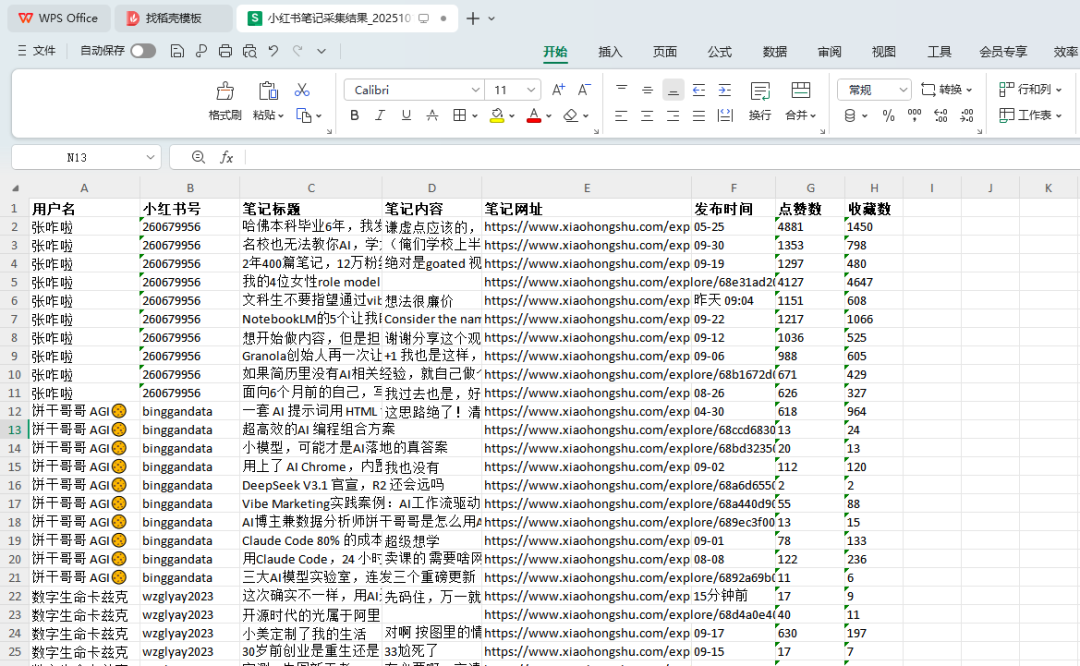Open the number format dropdown (常规)
Screen dimensions: 1080x666
click(x=902, y=90)
